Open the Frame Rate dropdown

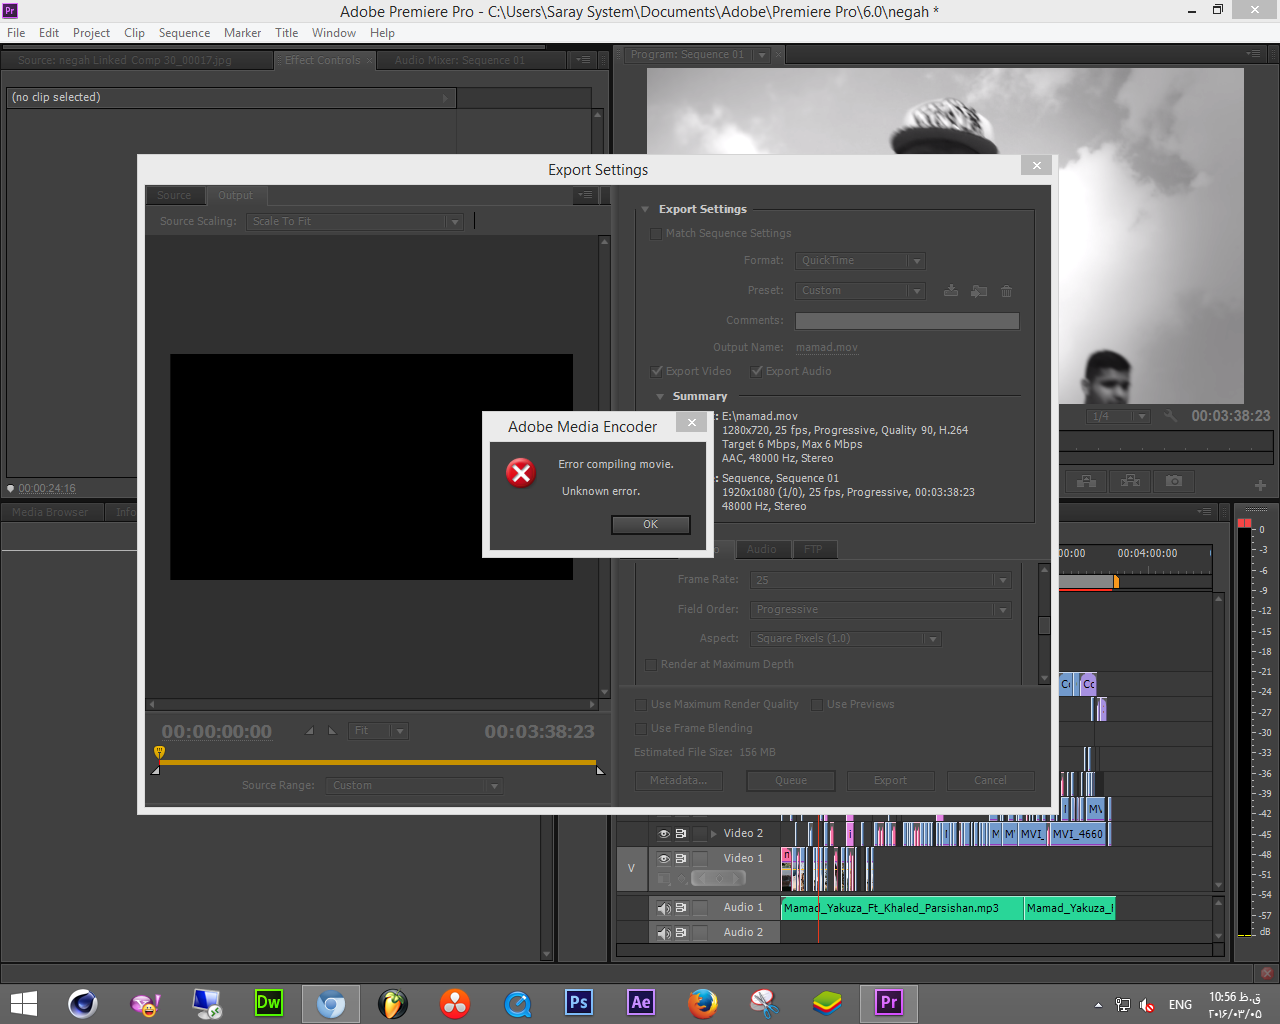click(881, 580)
